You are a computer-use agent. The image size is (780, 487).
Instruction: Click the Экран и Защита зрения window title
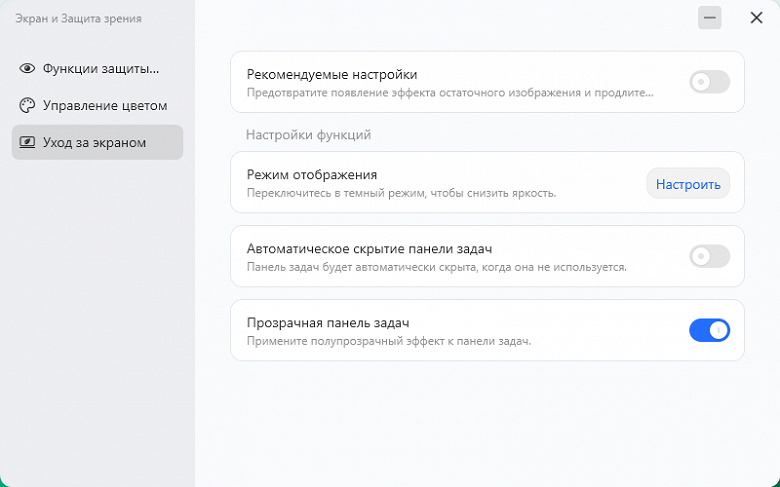pyautogui.click(x=78, y=18)
